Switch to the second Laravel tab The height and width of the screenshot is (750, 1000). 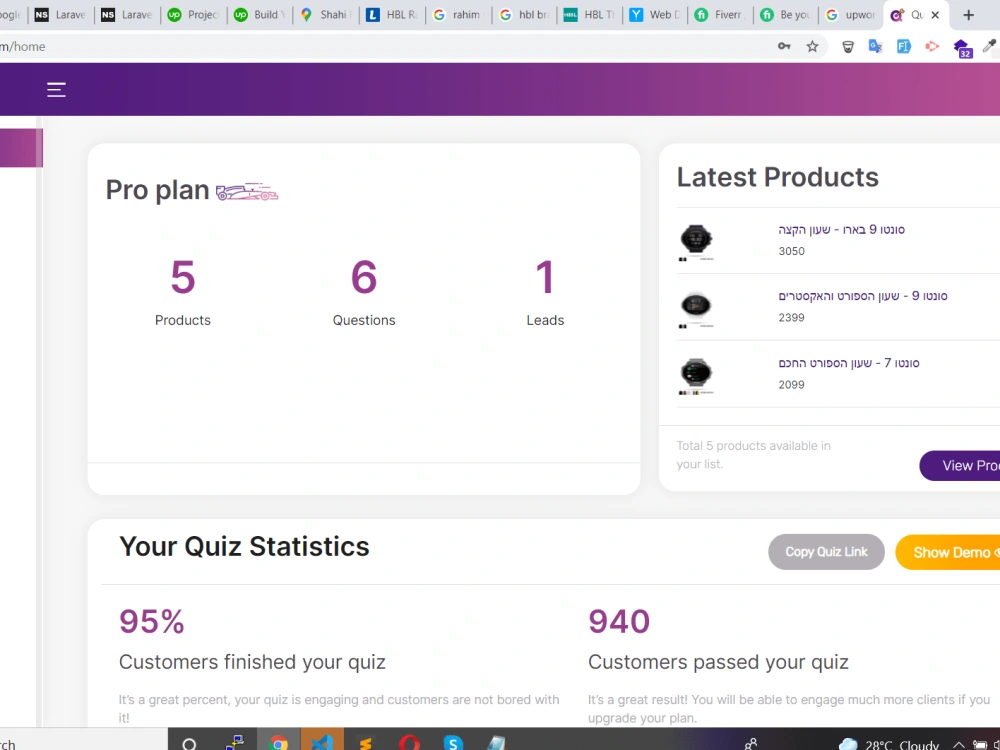pos(127,15)
